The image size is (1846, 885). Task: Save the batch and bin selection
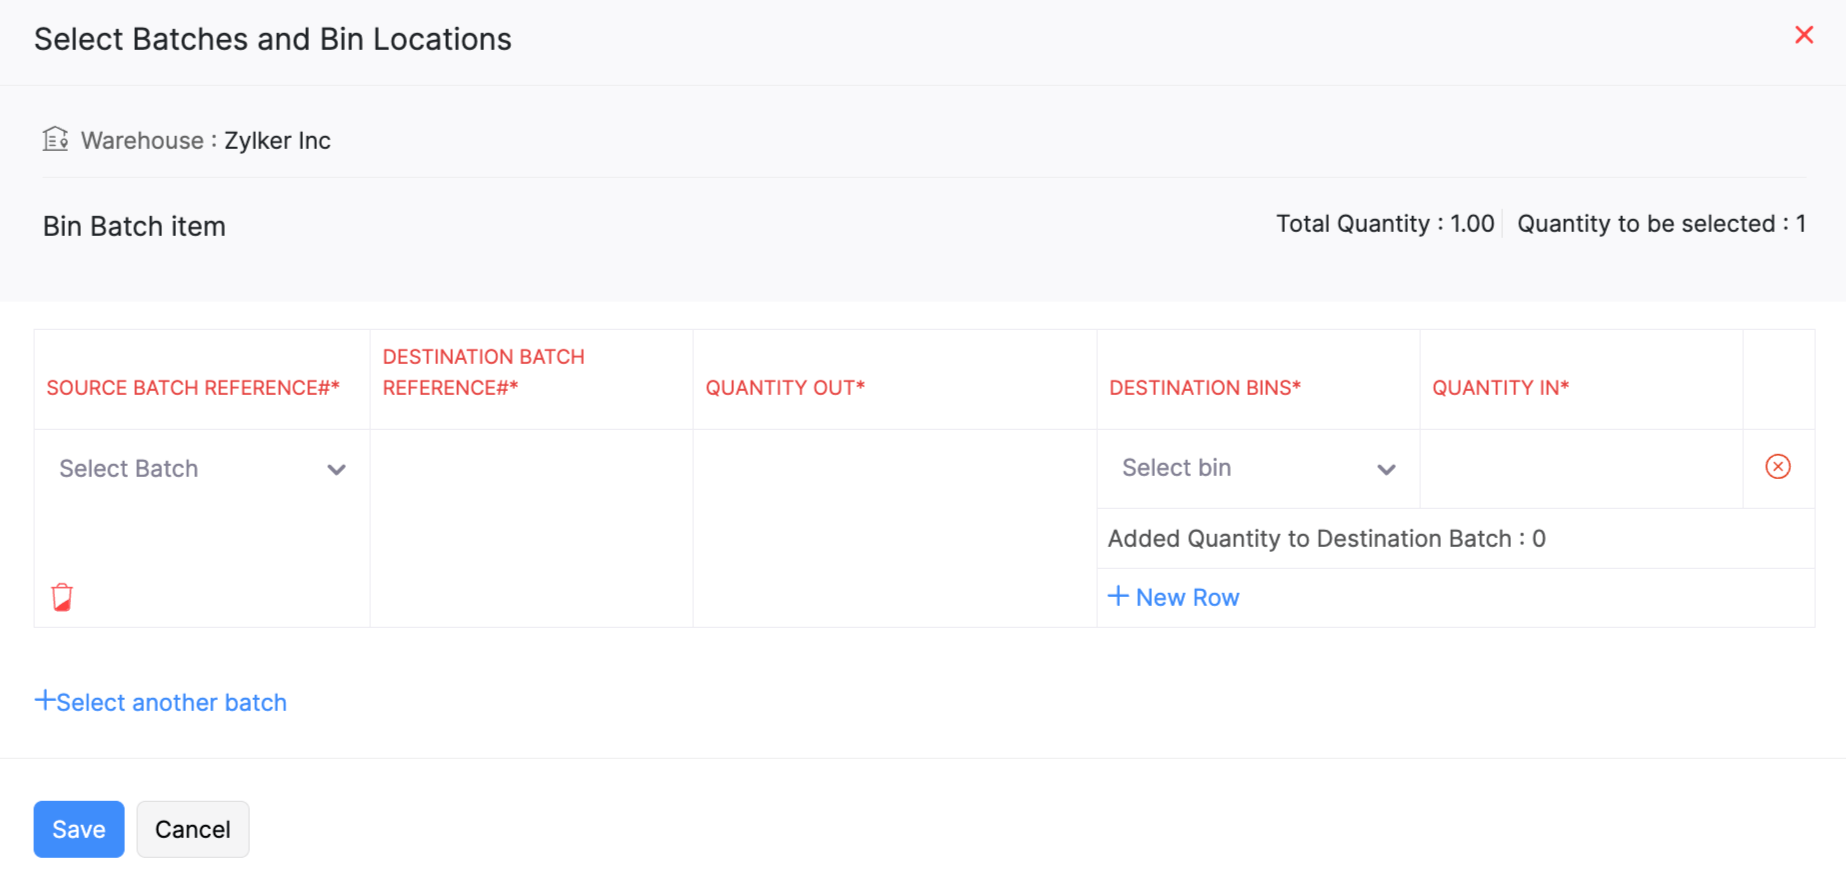point(79,829)
